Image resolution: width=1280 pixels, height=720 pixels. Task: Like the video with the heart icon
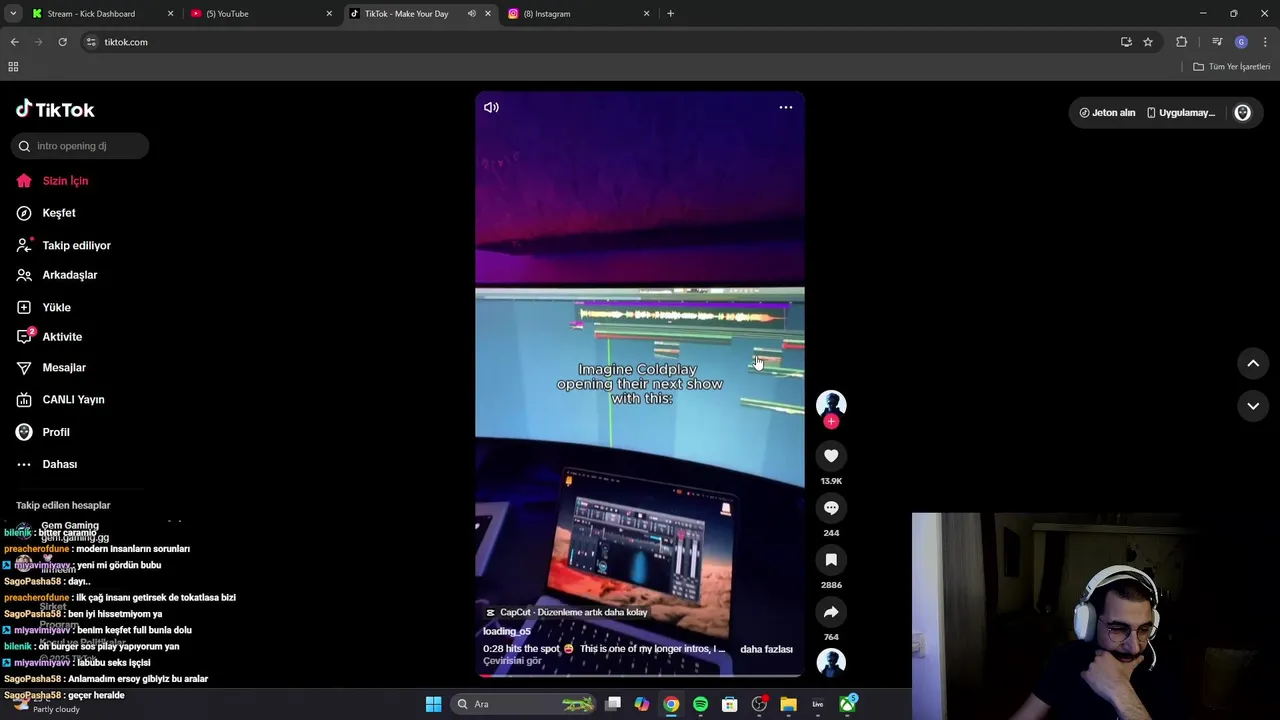(831, 456)
